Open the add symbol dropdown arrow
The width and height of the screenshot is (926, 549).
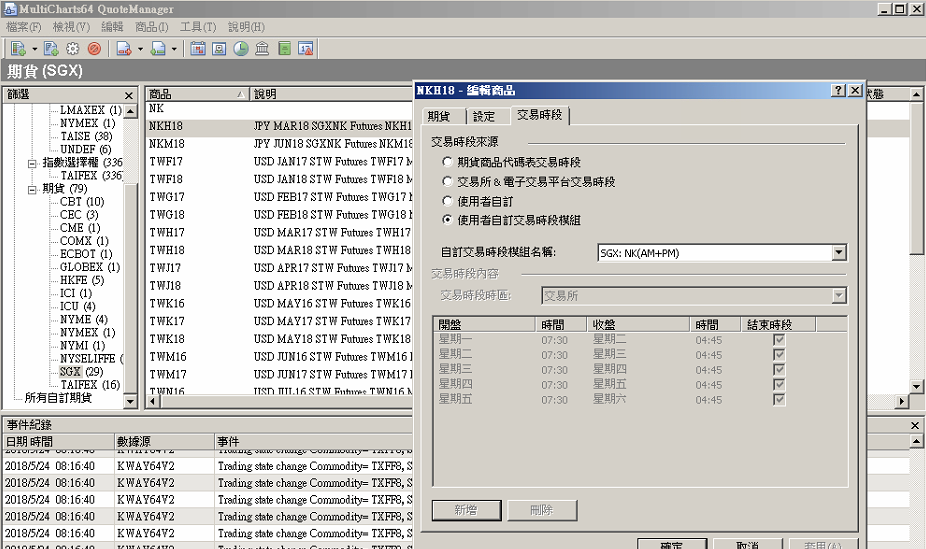(x=34, y=49)
